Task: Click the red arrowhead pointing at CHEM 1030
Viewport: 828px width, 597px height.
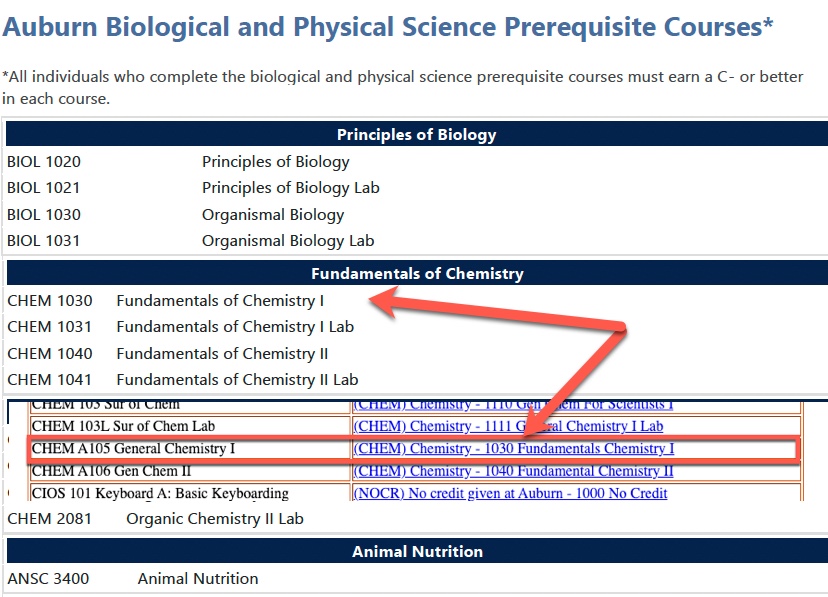Action: point(383,302)
